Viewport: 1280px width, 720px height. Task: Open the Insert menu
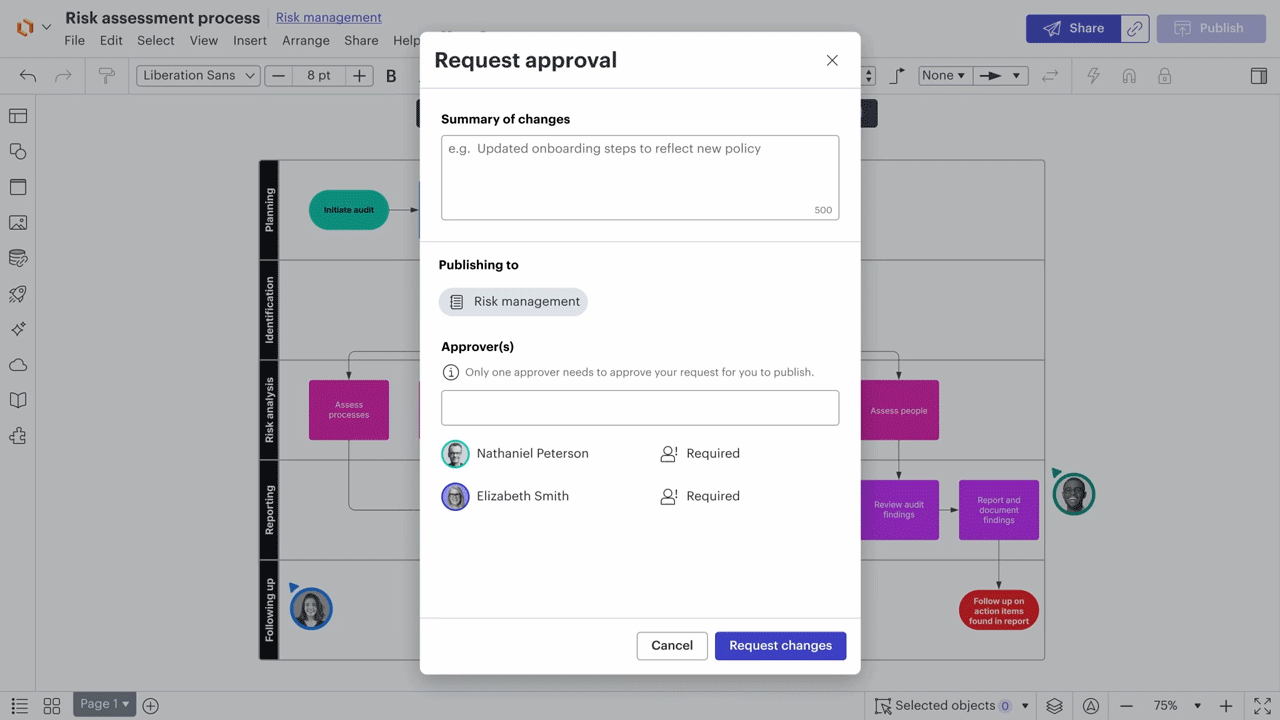(249, 41)
